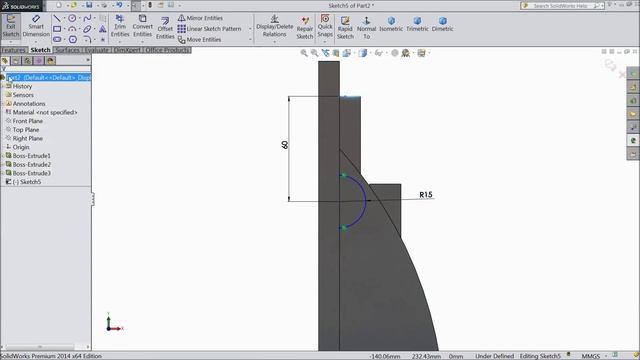This screenshot has height=360, width=640.
Task: Open the DimXpertManager panel tab
Action: (39, 60)
